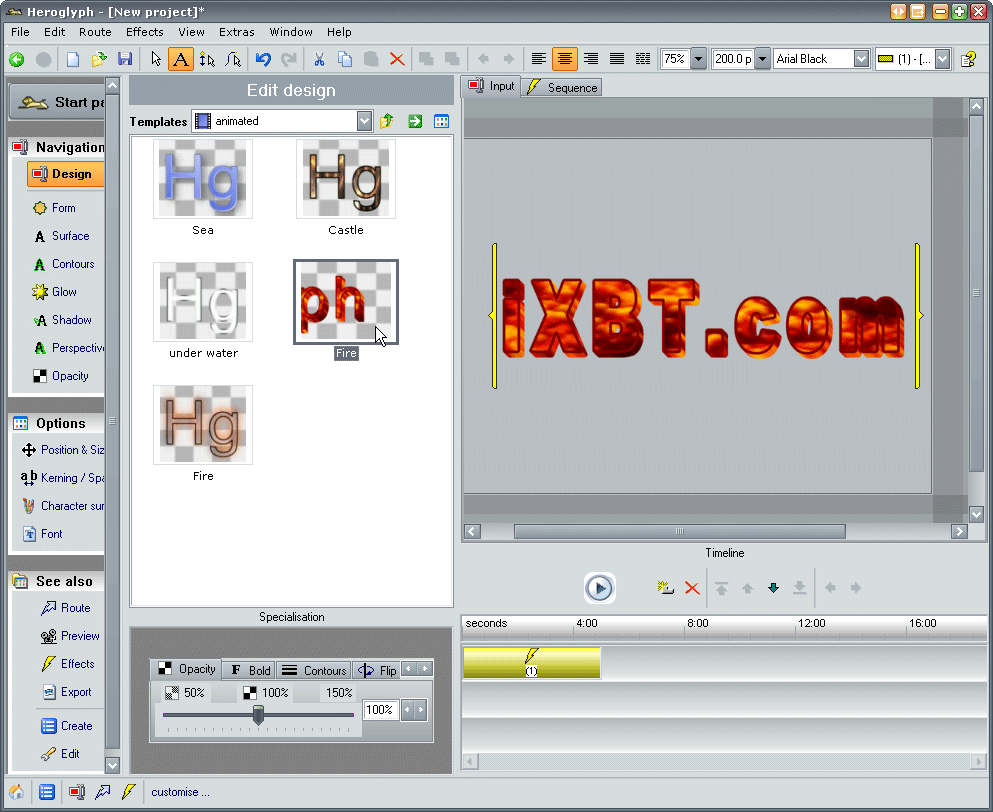The height and width of the screenshot is (812, 993).
Task: Click the Save project disk icon
Action: click(x=125, y=59)
